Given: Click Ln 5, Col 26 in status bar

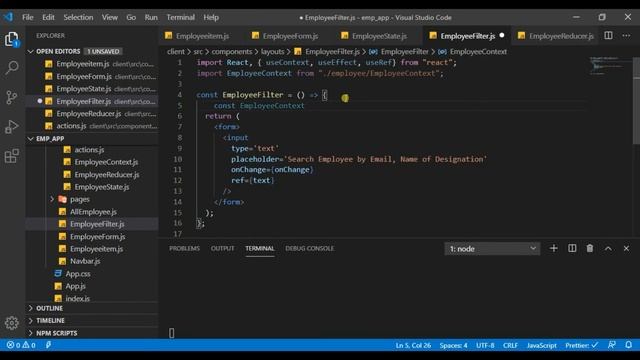Looking at the screenshot, I should tap(413, 345).
